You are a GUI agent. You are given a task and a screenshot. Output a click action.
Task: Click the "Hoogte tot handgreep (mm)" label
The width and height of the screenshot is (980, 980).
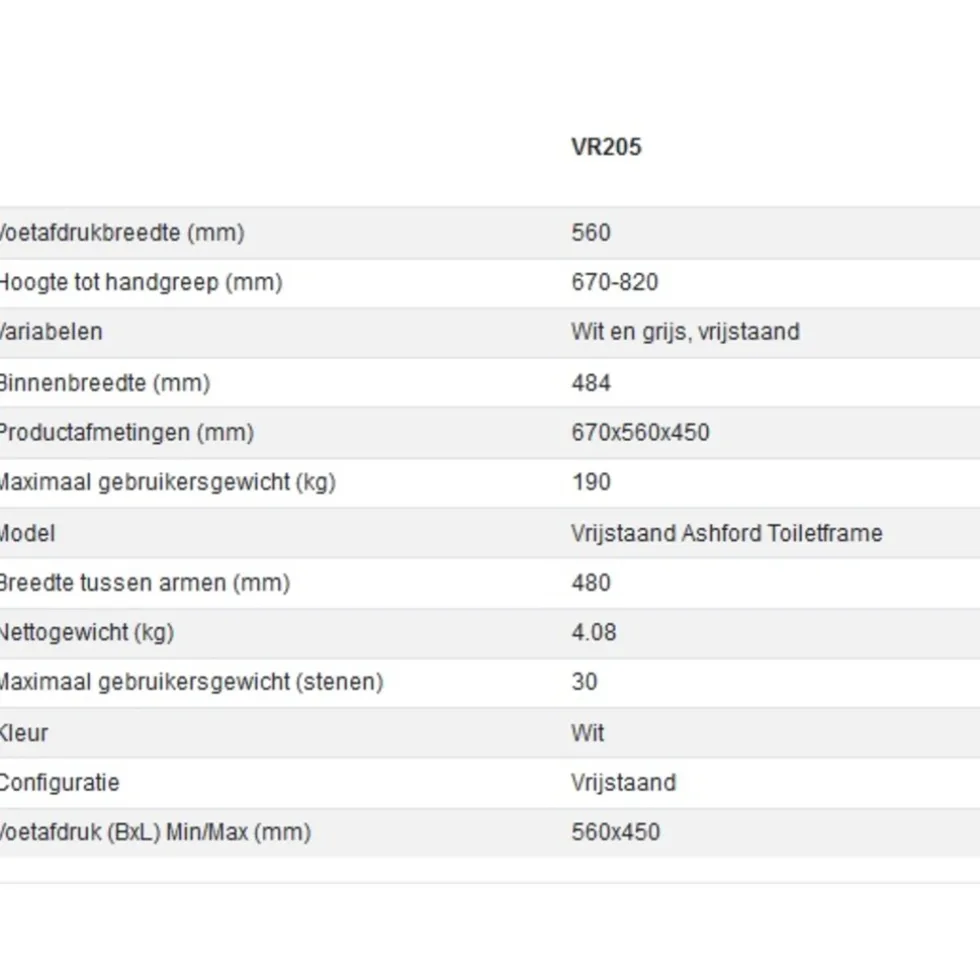click(139, 282)
